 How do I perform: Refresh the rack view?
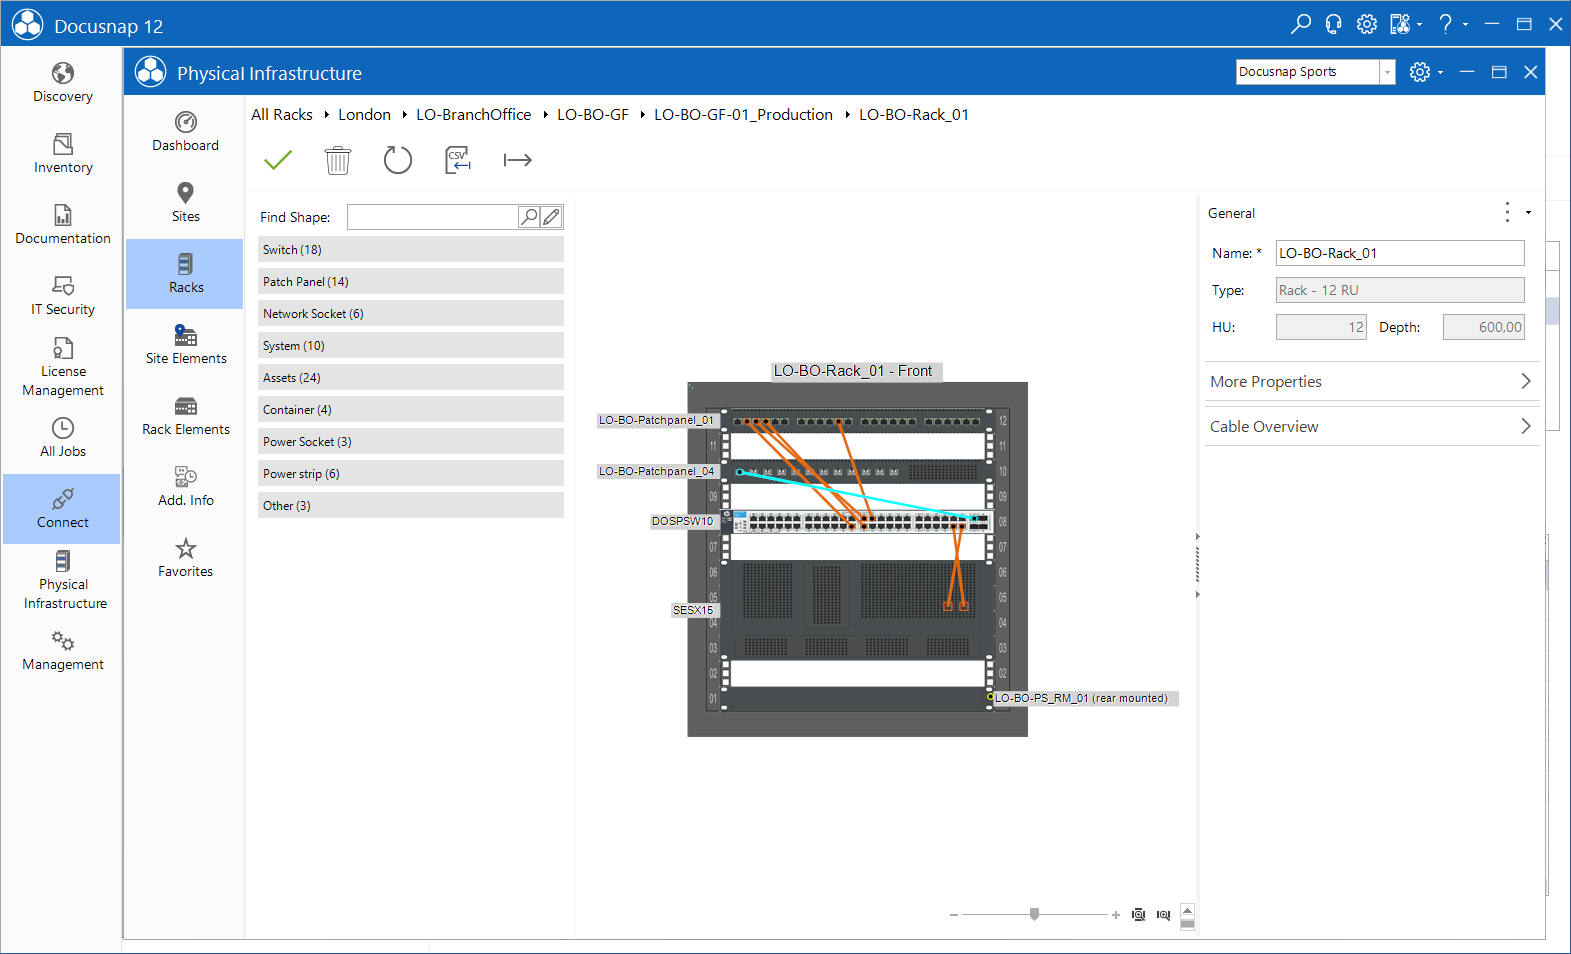pyautogui.click(x=398, y=160)
